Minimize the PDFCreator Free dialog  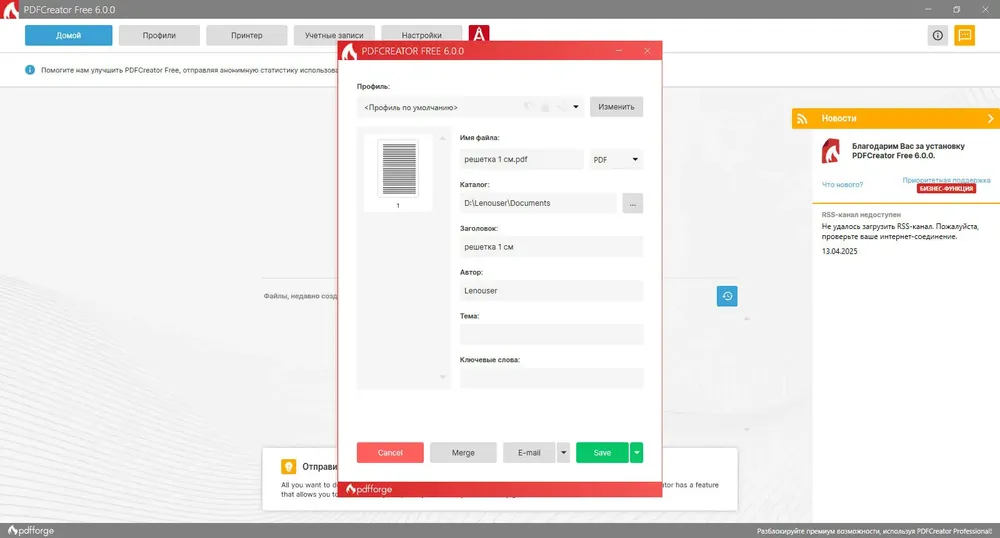pos(619,51)
